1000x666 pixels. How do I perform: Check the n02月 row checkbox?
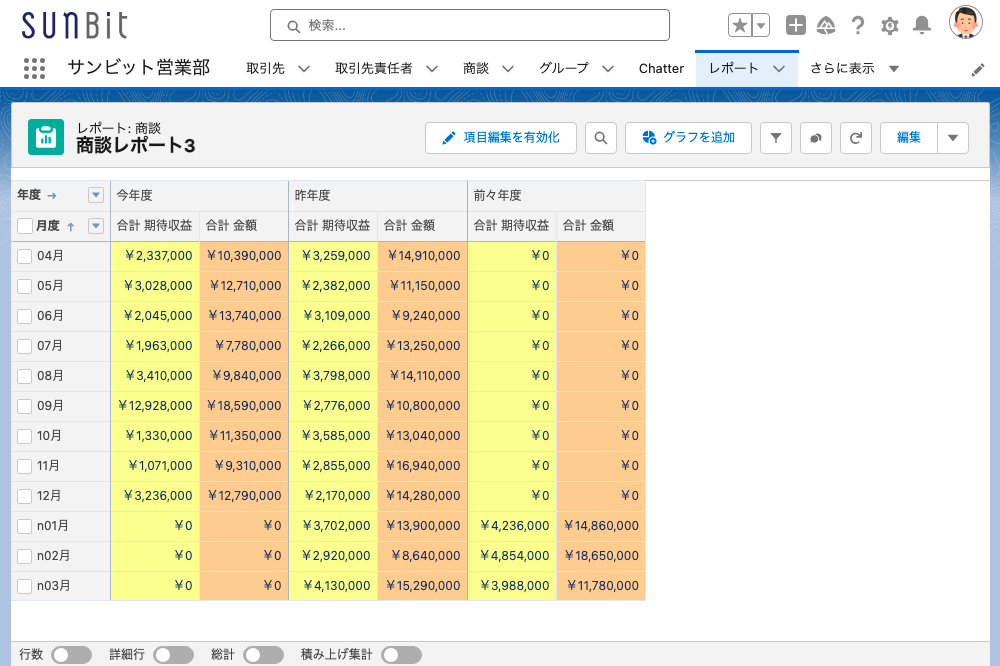tap(24, 556)
